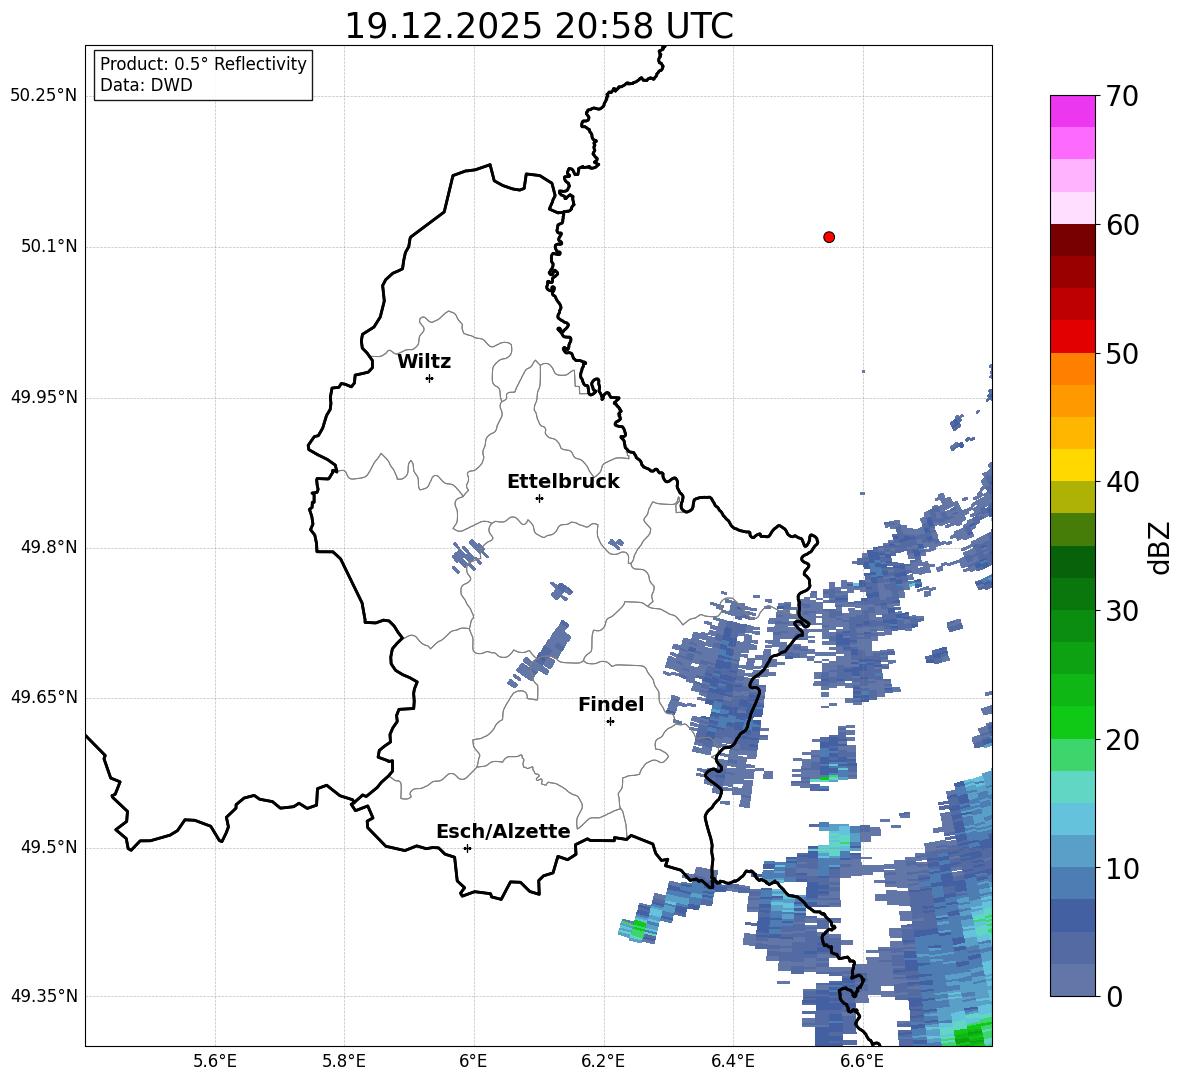Click the colorbar tick label "20"
The width and height of the screenshot is (1184, 1081).
1122,740
